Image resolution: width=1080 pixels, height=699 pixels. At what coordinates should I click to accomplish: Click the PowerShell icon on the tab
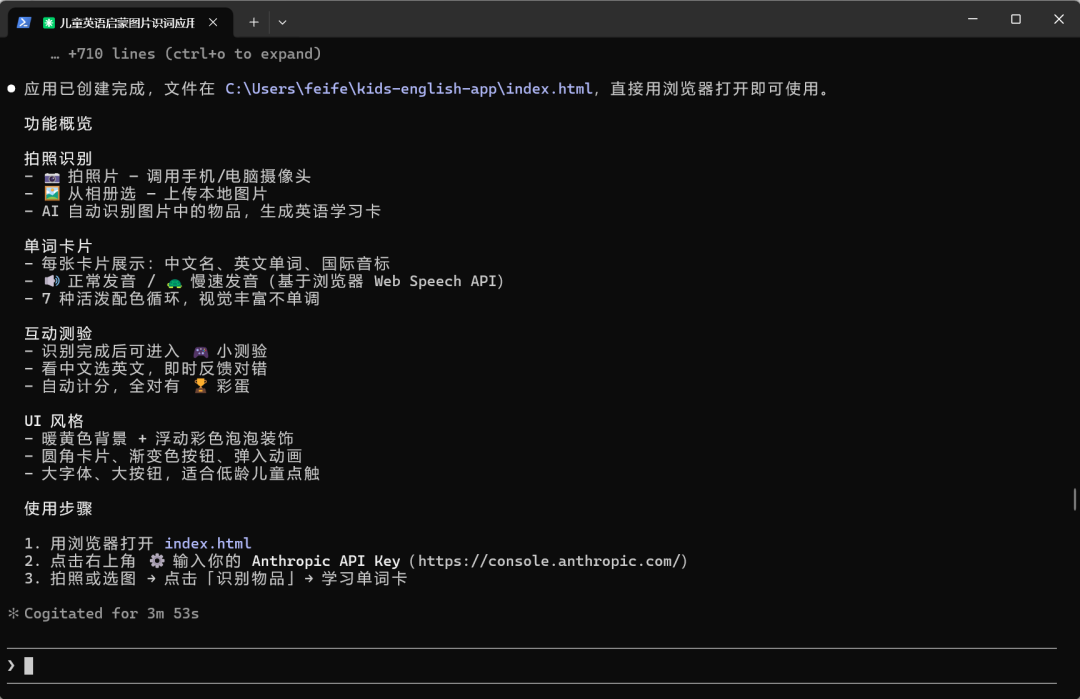click(x=23, y=21)
